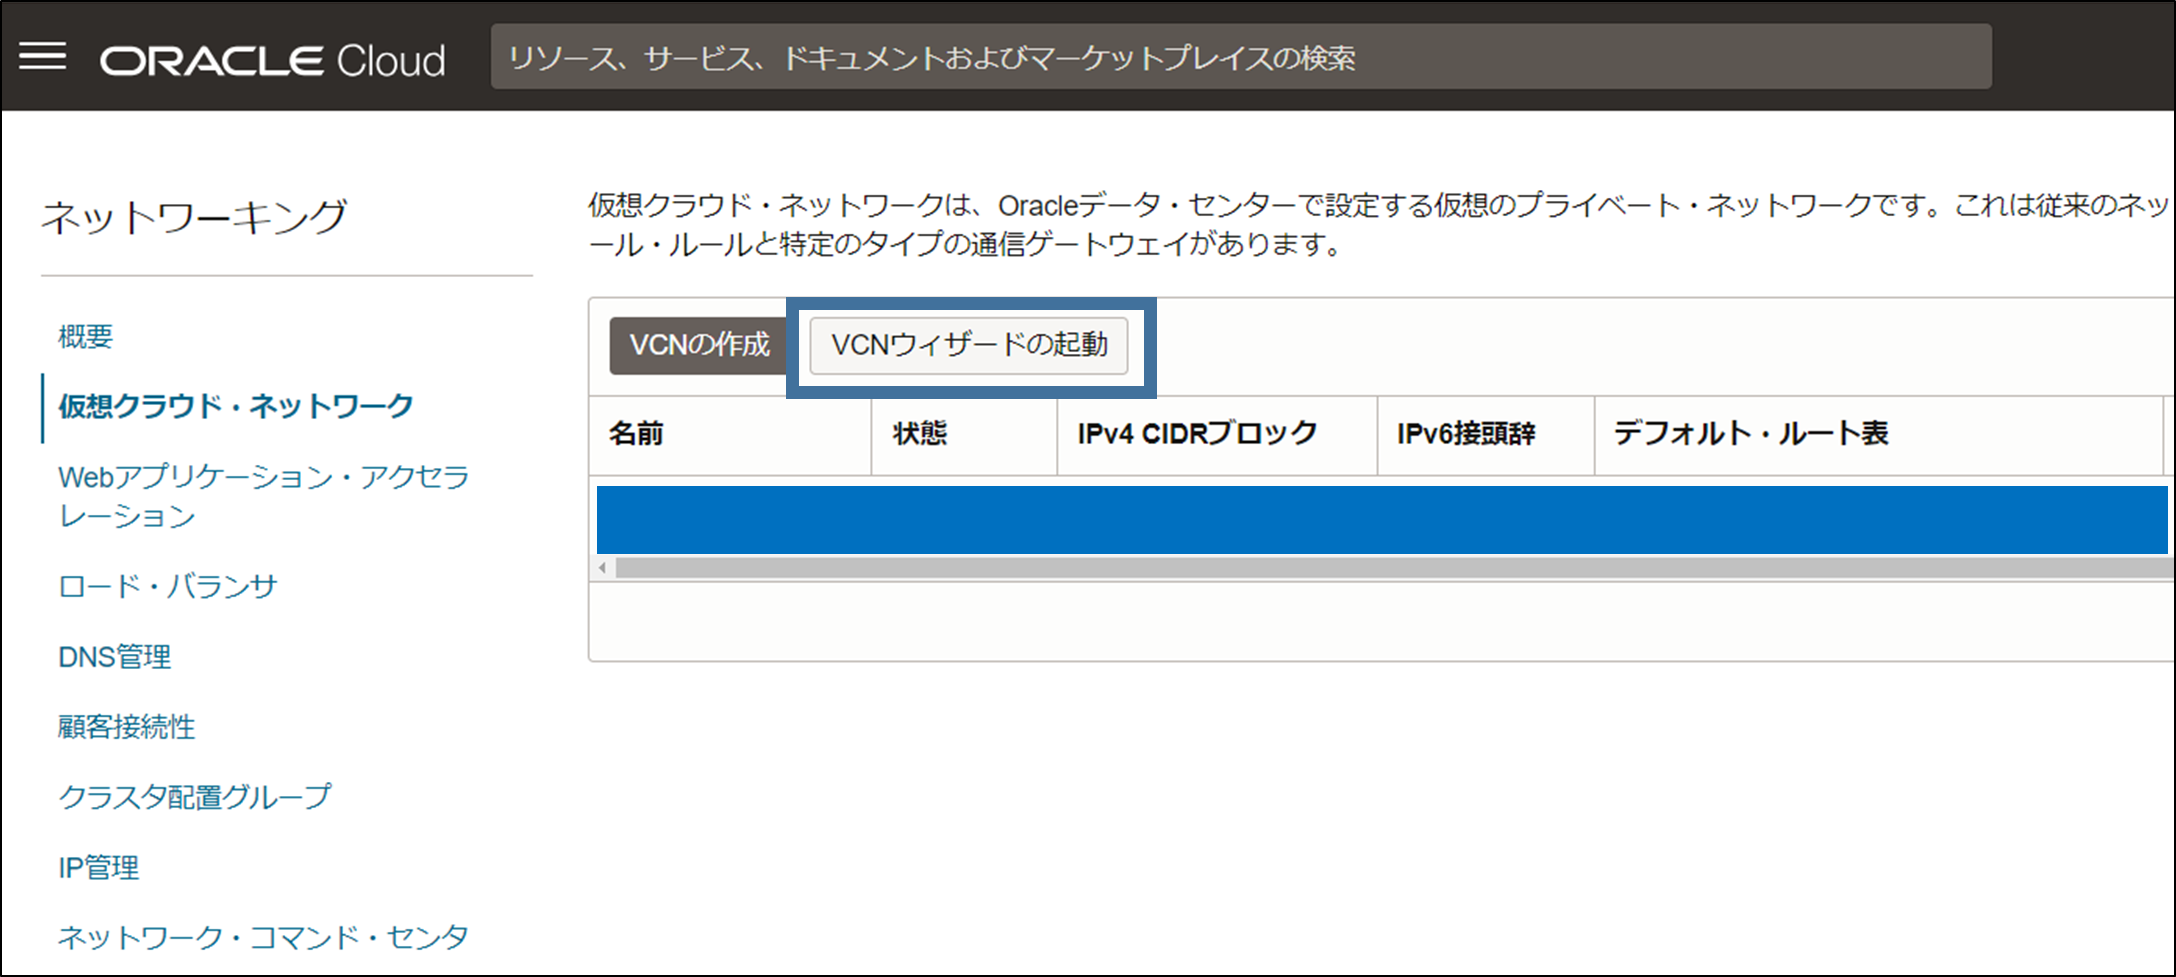Open the hamburger navigation menu
This screenshot has height=977, width=2176.
(43, 57)
